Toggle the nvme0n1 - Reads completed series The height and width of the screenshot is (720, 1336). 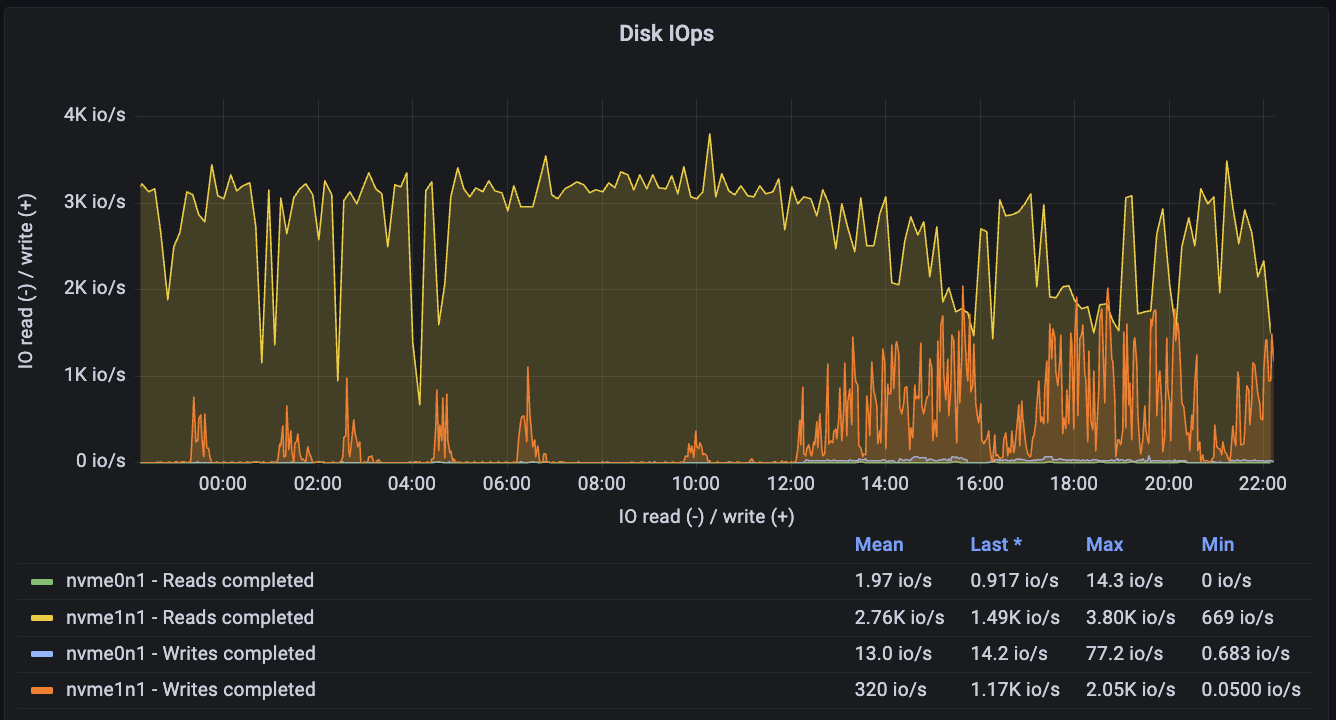point(189,581)
